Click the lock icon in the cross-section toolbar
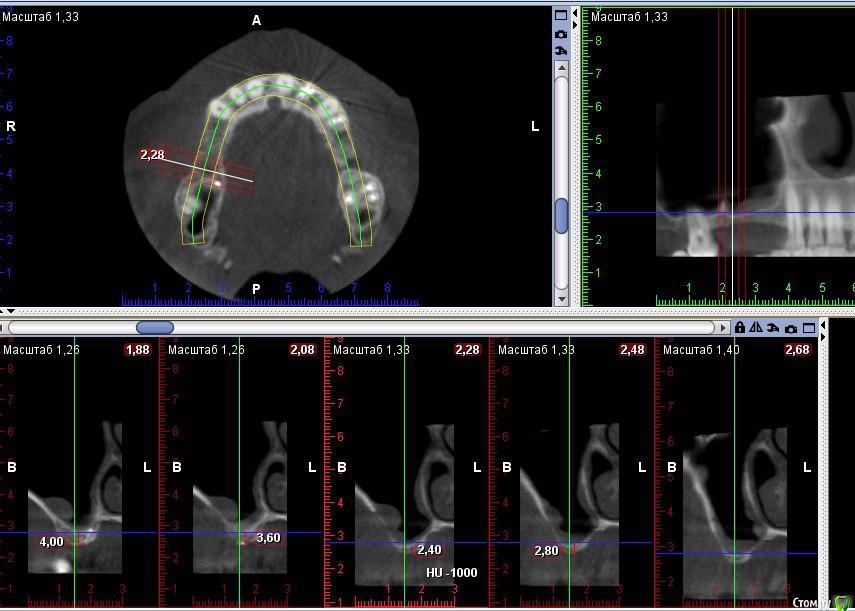The height and width of the screenshot is (611, 855). click(740, 328)
